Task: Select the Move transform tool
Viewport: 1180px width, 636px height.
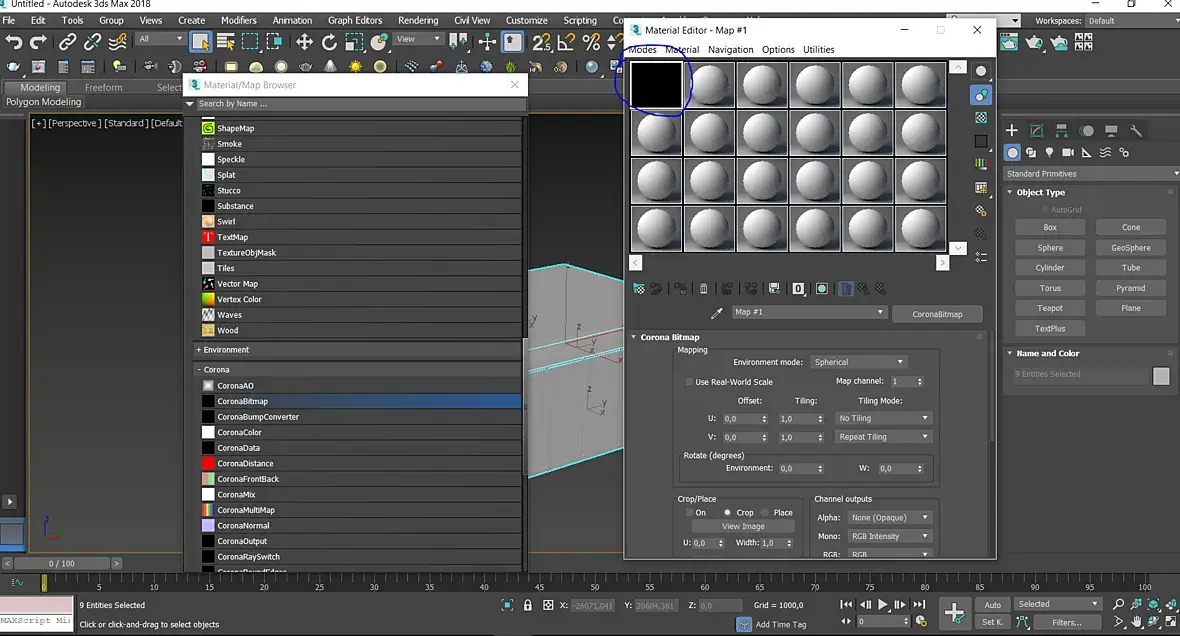Action: [x=304, y=42]
